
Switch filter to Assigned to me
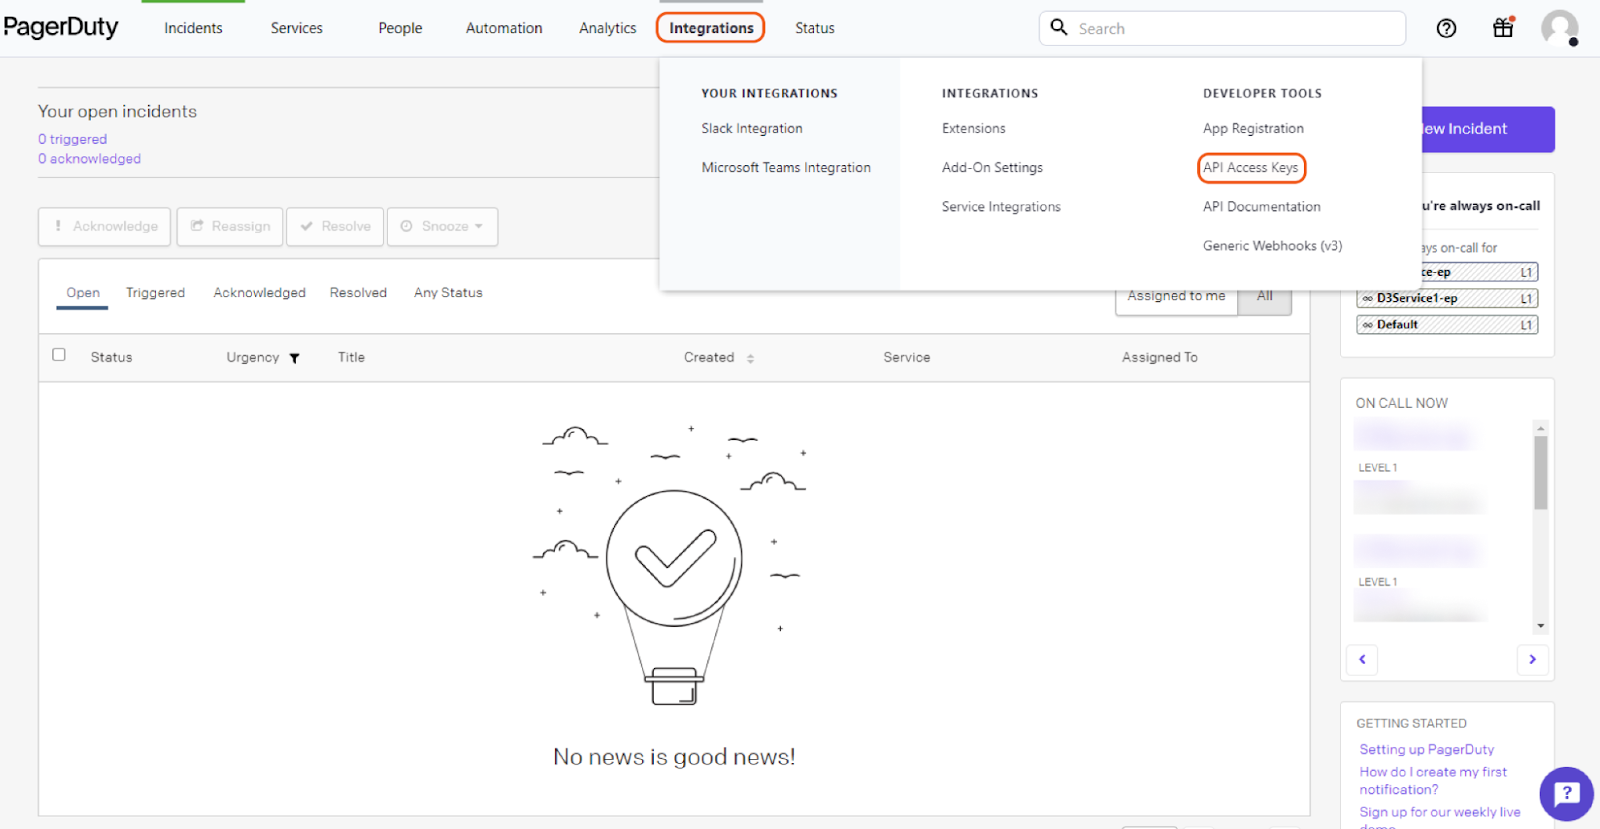pos(1176,298)
